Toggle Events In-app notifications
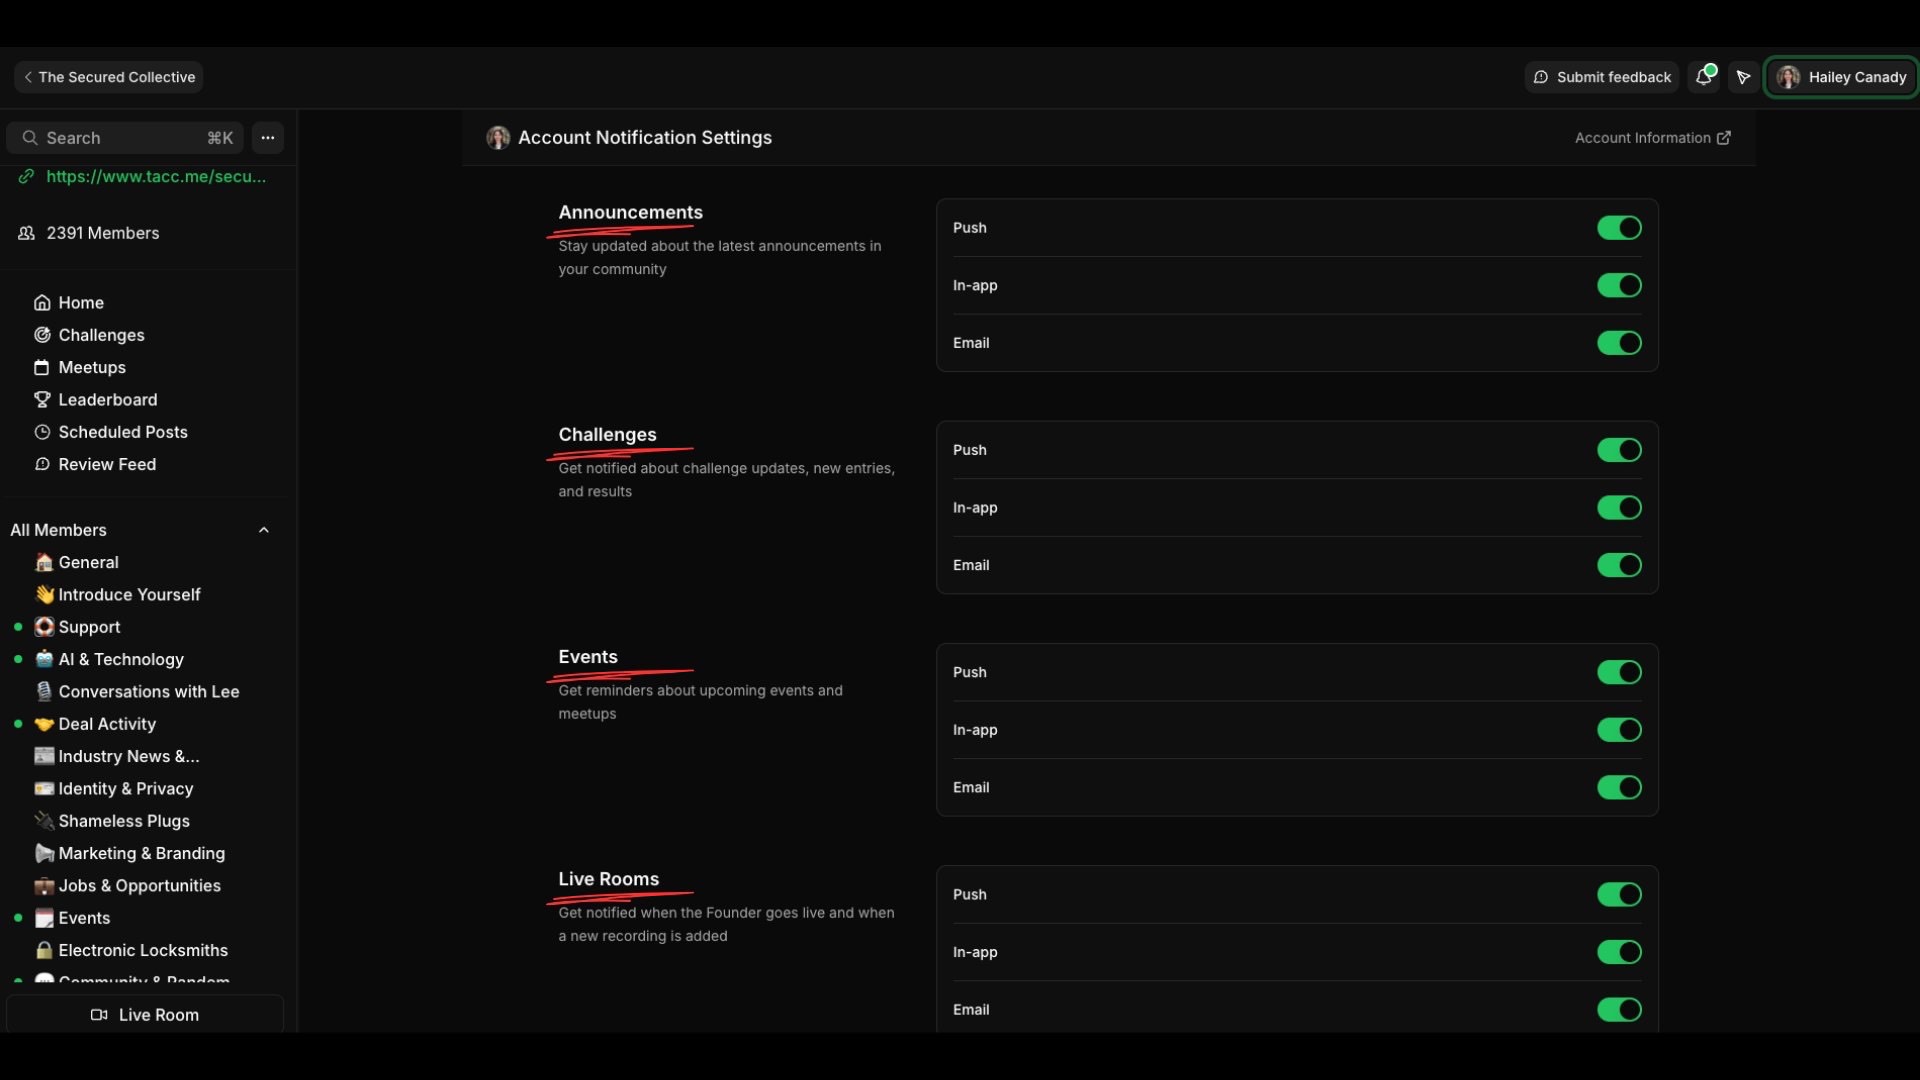1920x1080 pixels. click(x=1619, y=730)
